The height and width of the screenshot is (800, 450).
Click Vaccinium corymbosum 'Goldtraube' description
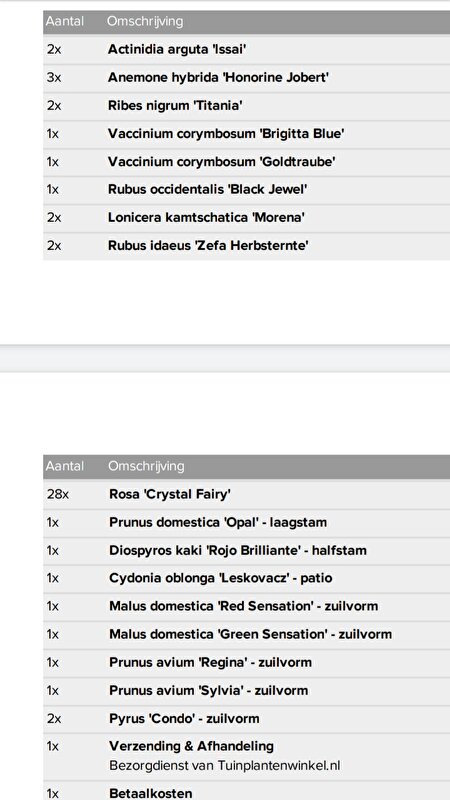[221, 162]
